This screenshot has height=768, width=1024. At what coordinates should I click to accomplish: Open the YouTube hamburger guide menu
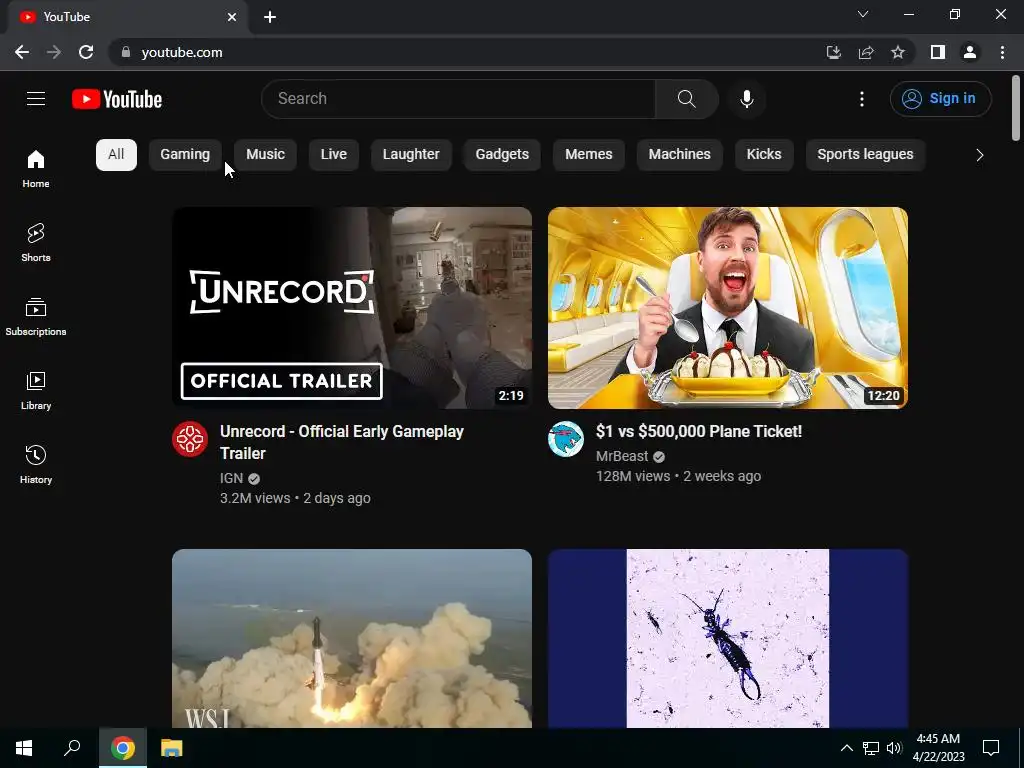coord(36,99)
